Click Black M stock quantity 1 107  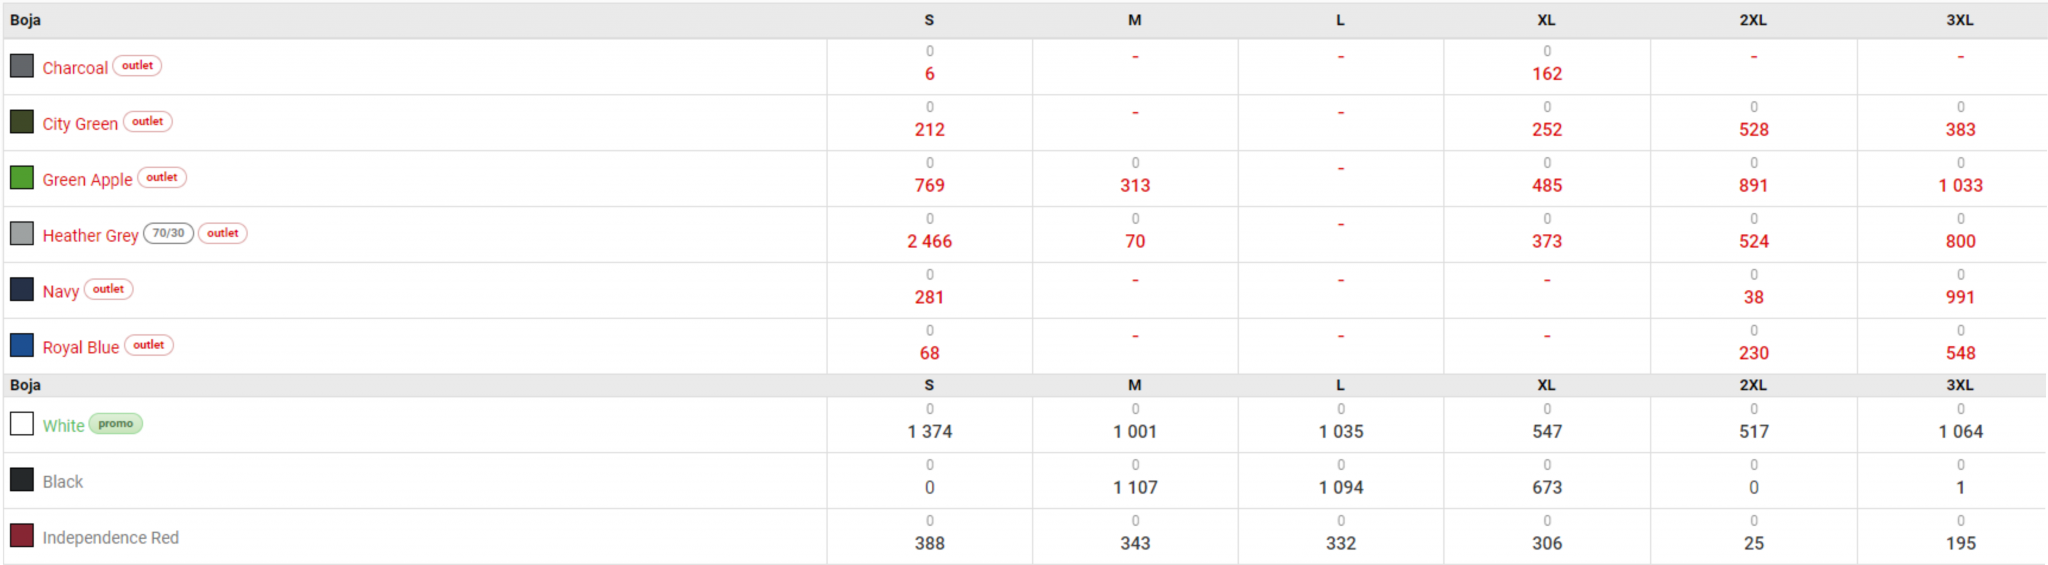coord(1135,488)
